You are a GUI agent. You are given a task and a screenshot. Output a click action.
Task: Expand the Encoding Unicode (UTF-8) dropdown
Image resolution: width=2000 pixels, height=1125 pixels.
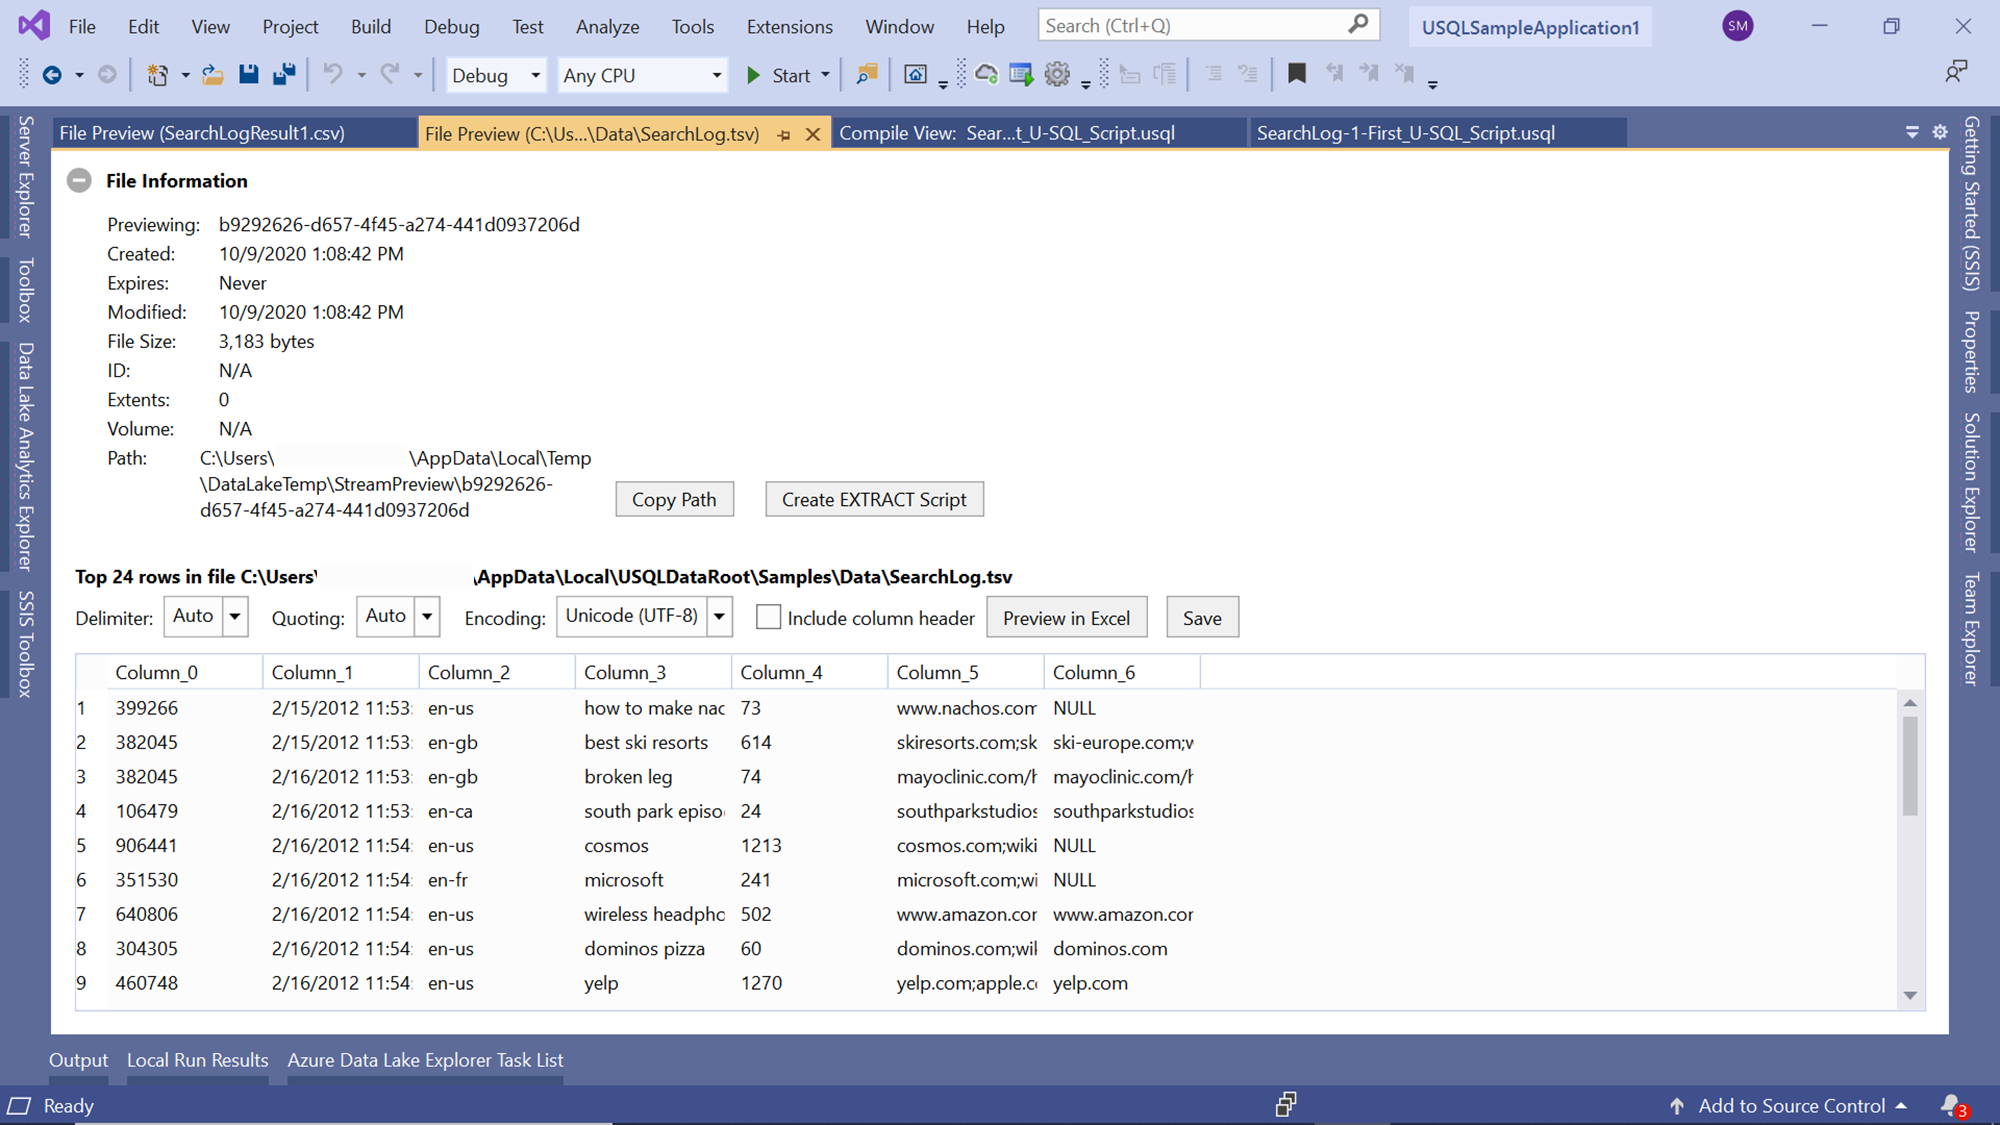[719, 617]
